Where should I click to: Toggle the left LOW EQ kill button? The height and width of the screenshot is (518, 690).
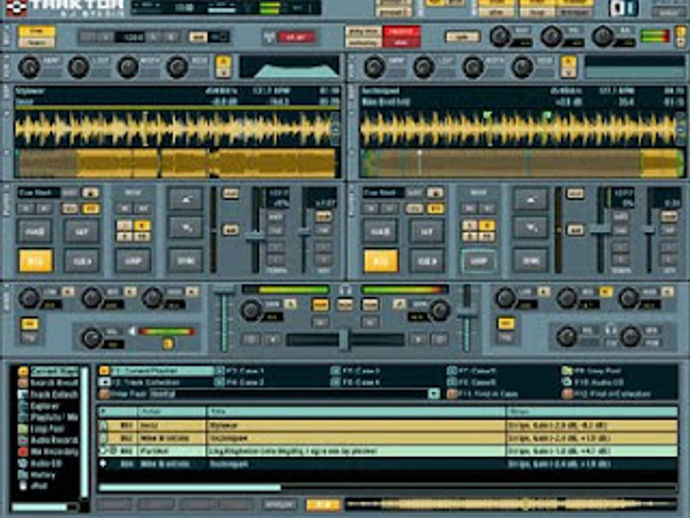click(x=68, y=292)
